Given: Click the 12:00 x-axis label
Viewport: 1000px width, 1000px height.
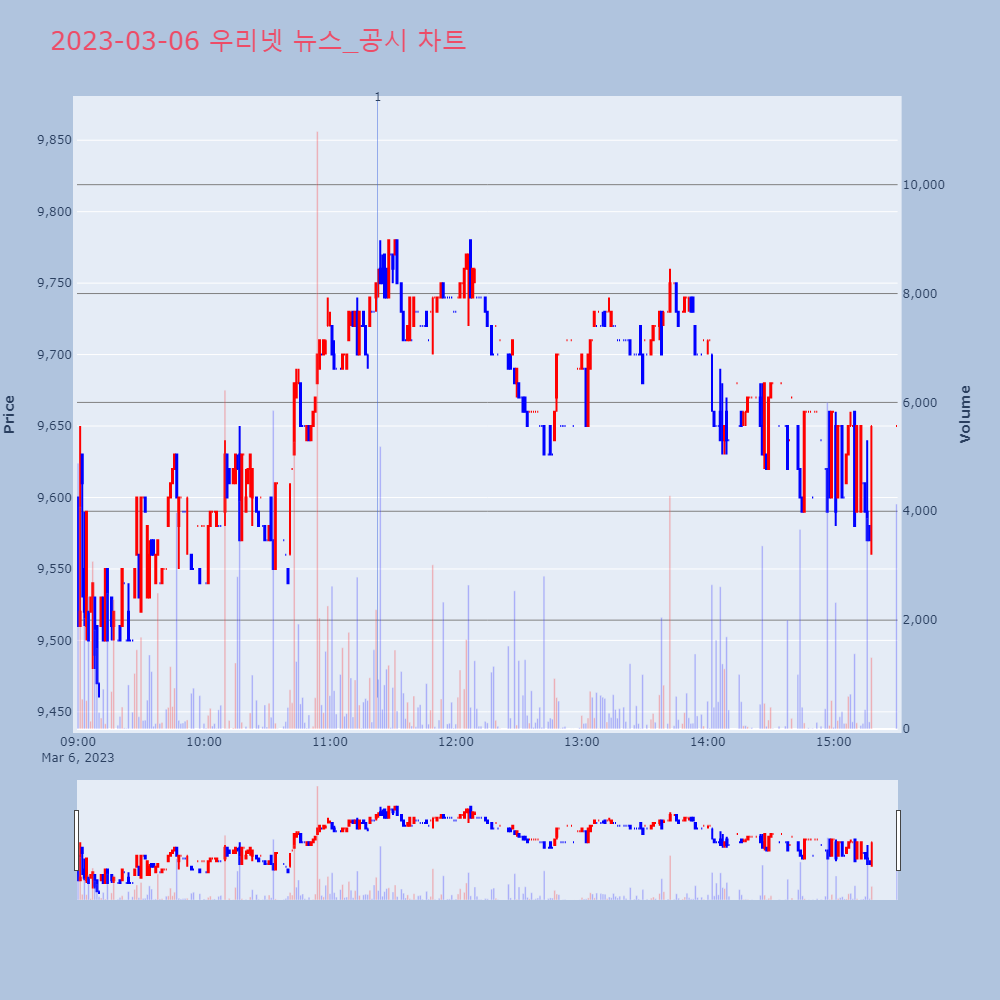Looking at the screenshot, I should (456, 742).
